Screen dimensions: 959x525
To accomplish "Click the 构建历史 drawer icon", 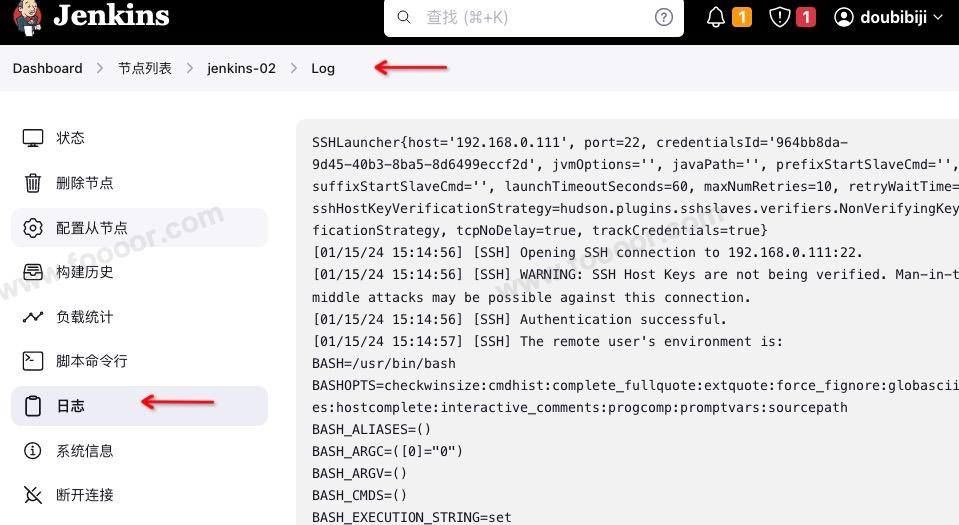I will tap(33, 272).
